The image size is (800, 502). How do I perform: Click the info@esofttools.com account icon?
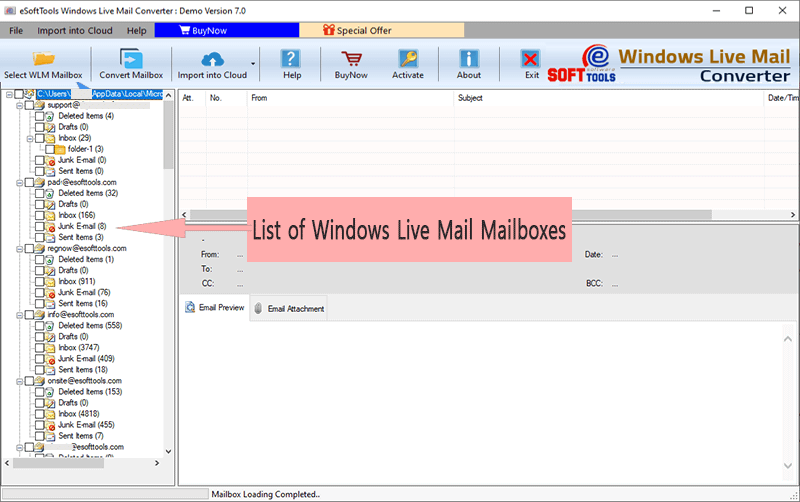pyautogui.click(x=40, y=315)
